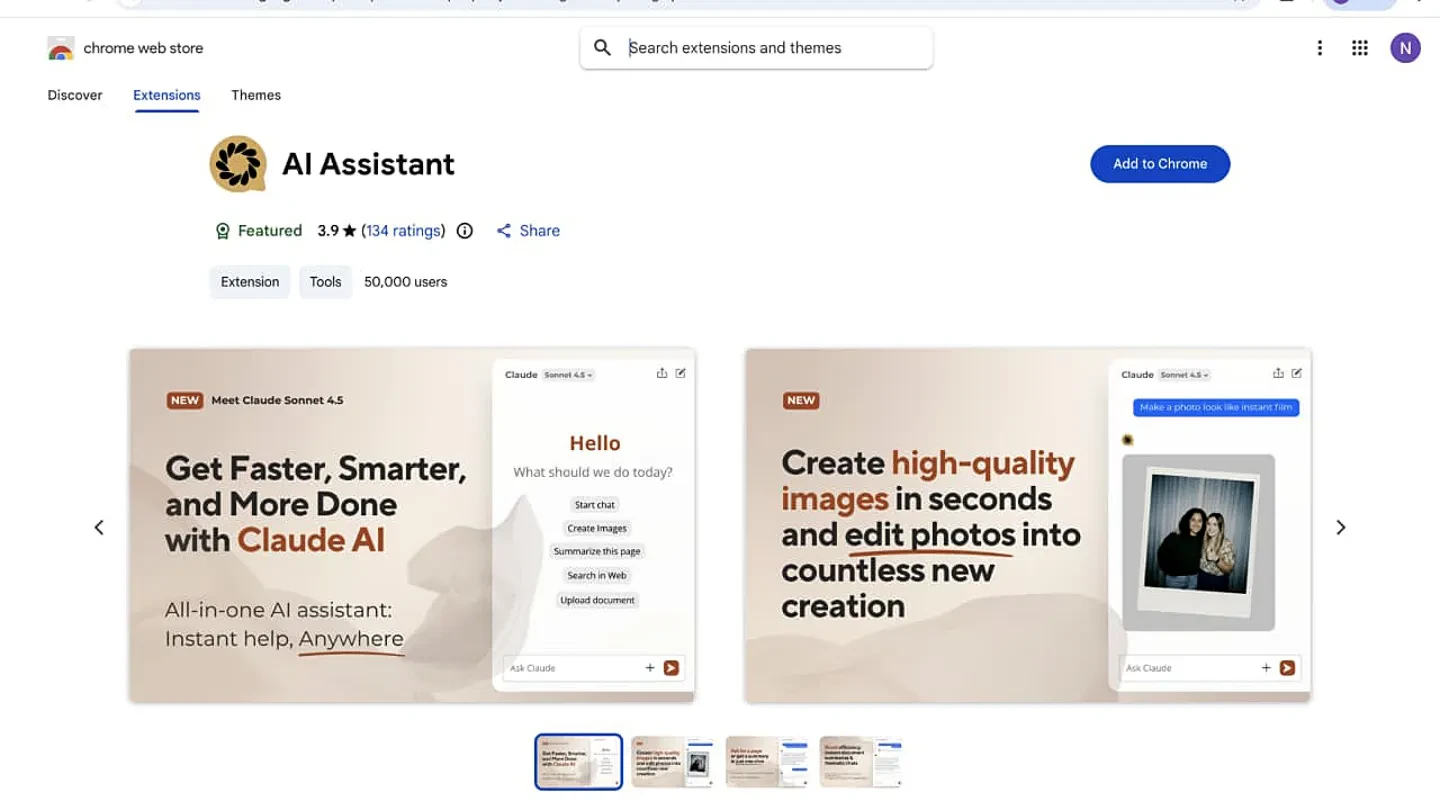
Task: Click the Extension category chip
Action: [x=250, y=282]
